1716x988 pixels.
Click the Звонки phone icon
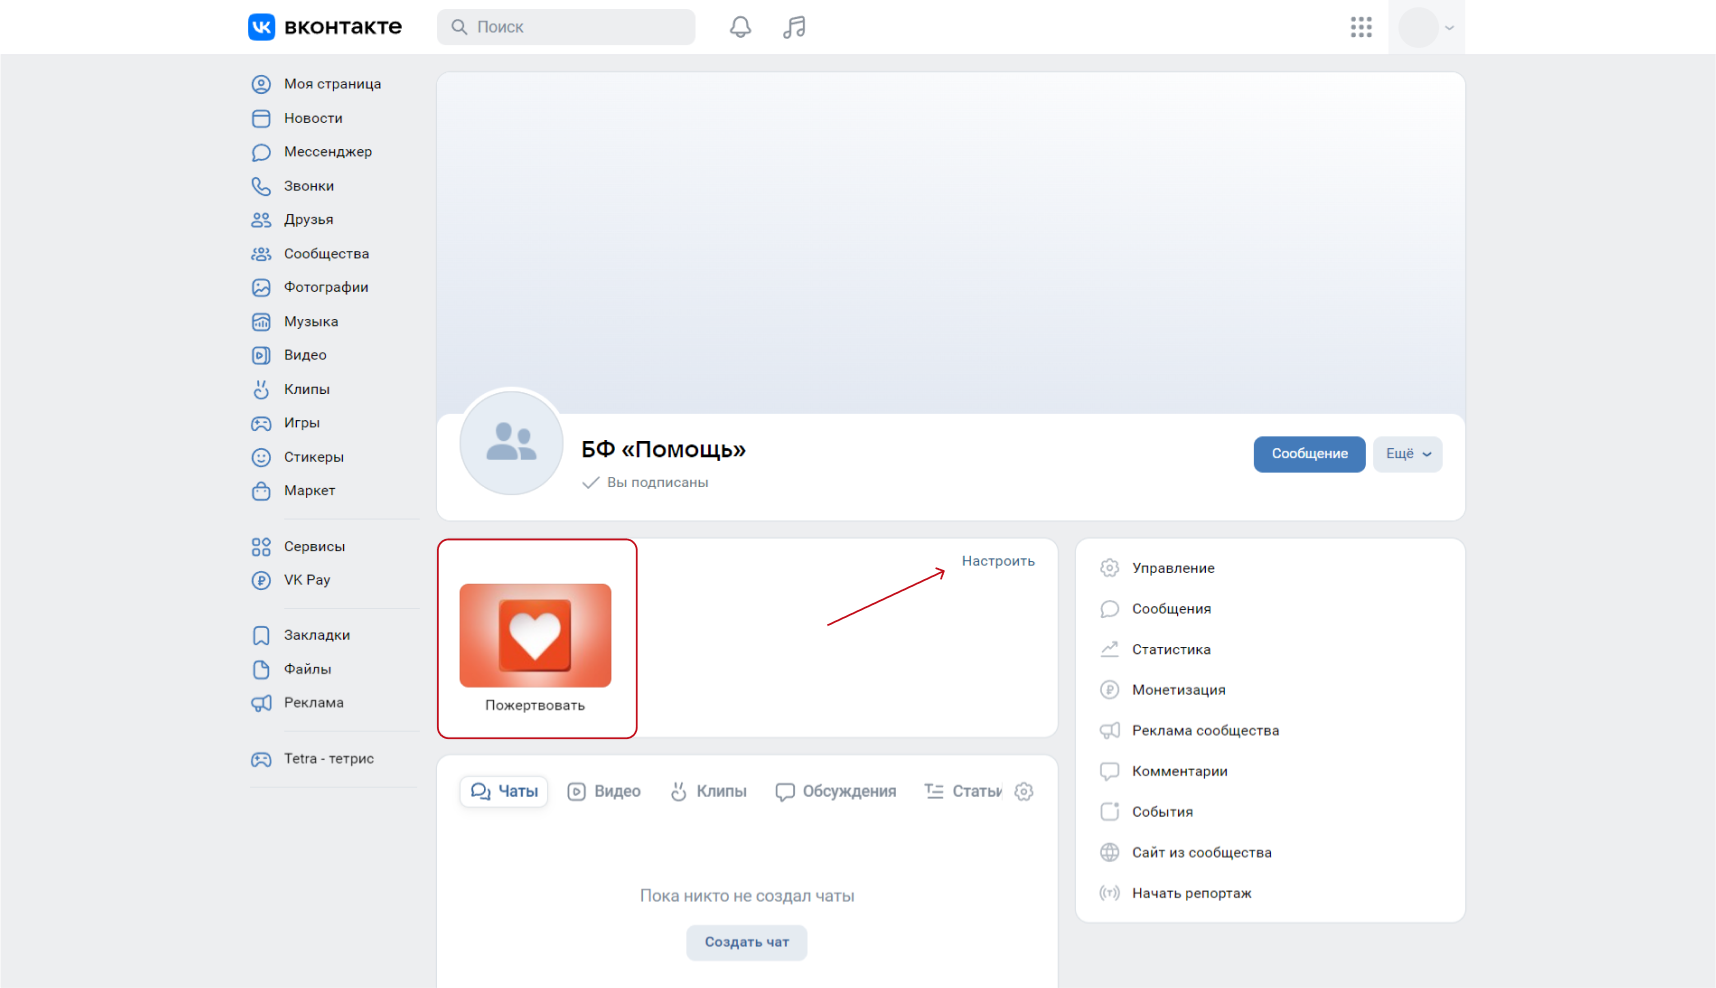pos(261,186)
